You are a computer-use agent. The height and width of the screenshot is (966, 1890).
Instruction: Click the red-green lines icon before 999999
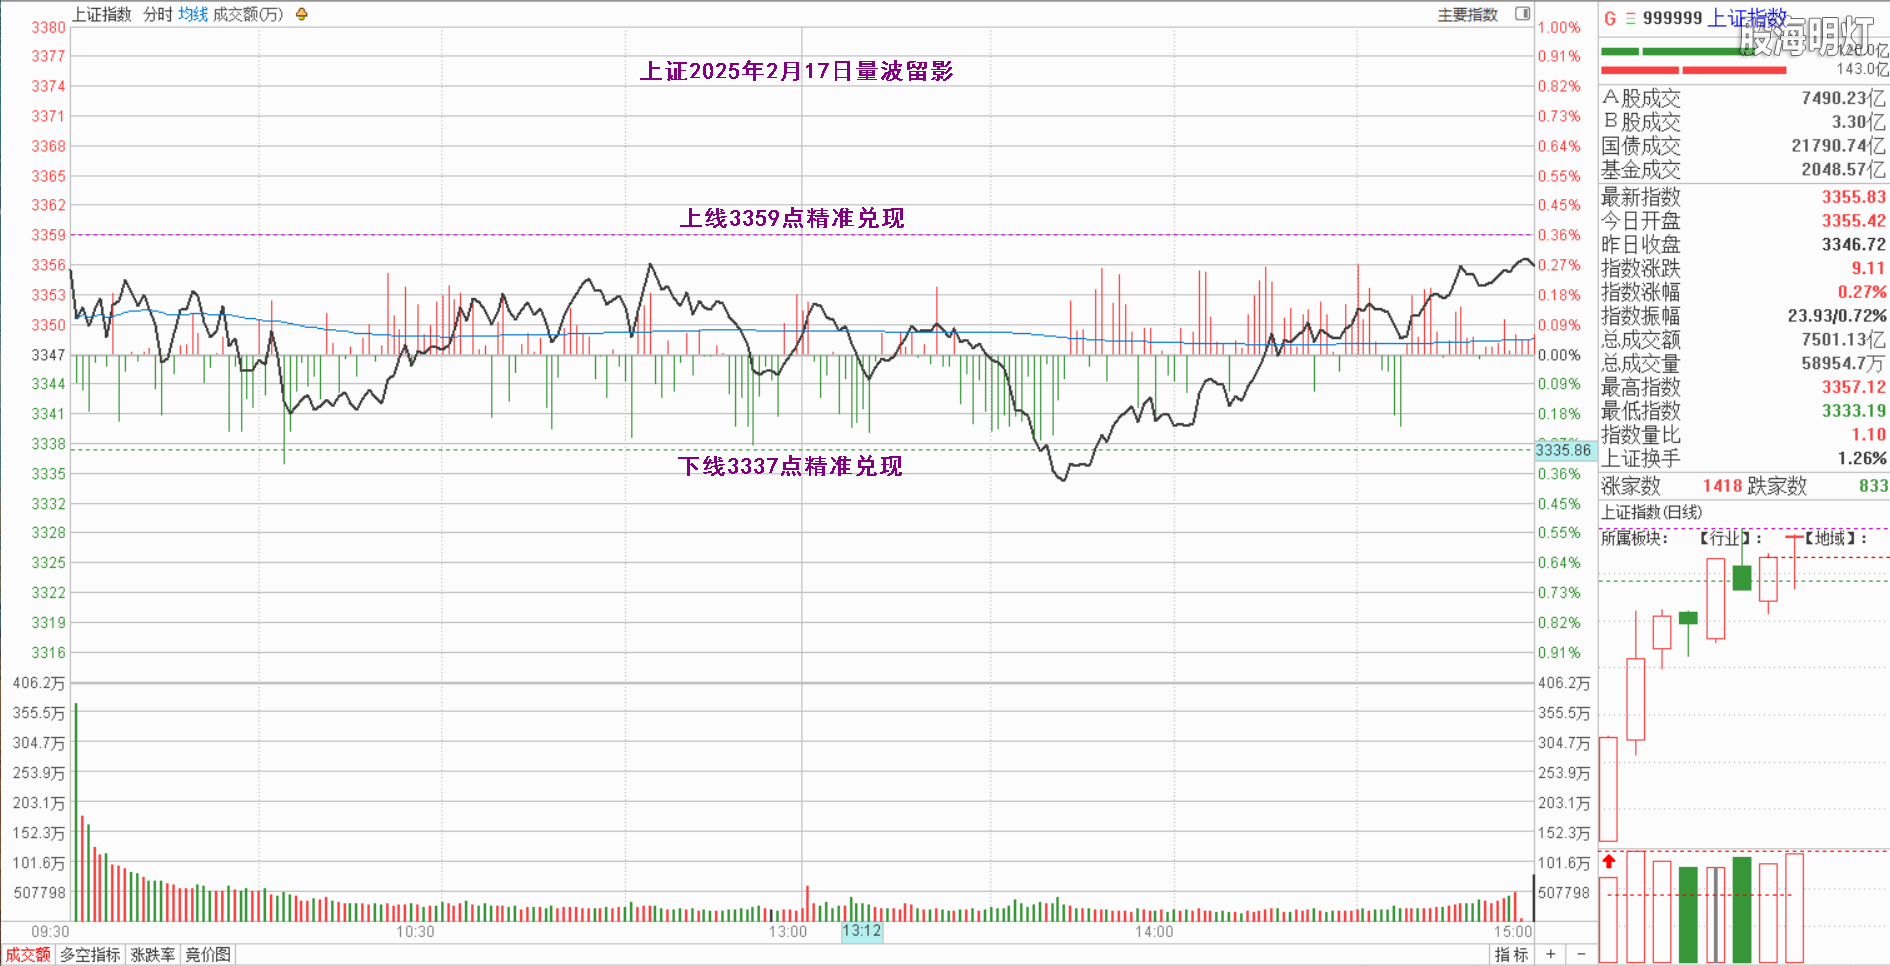[1630, 18]
